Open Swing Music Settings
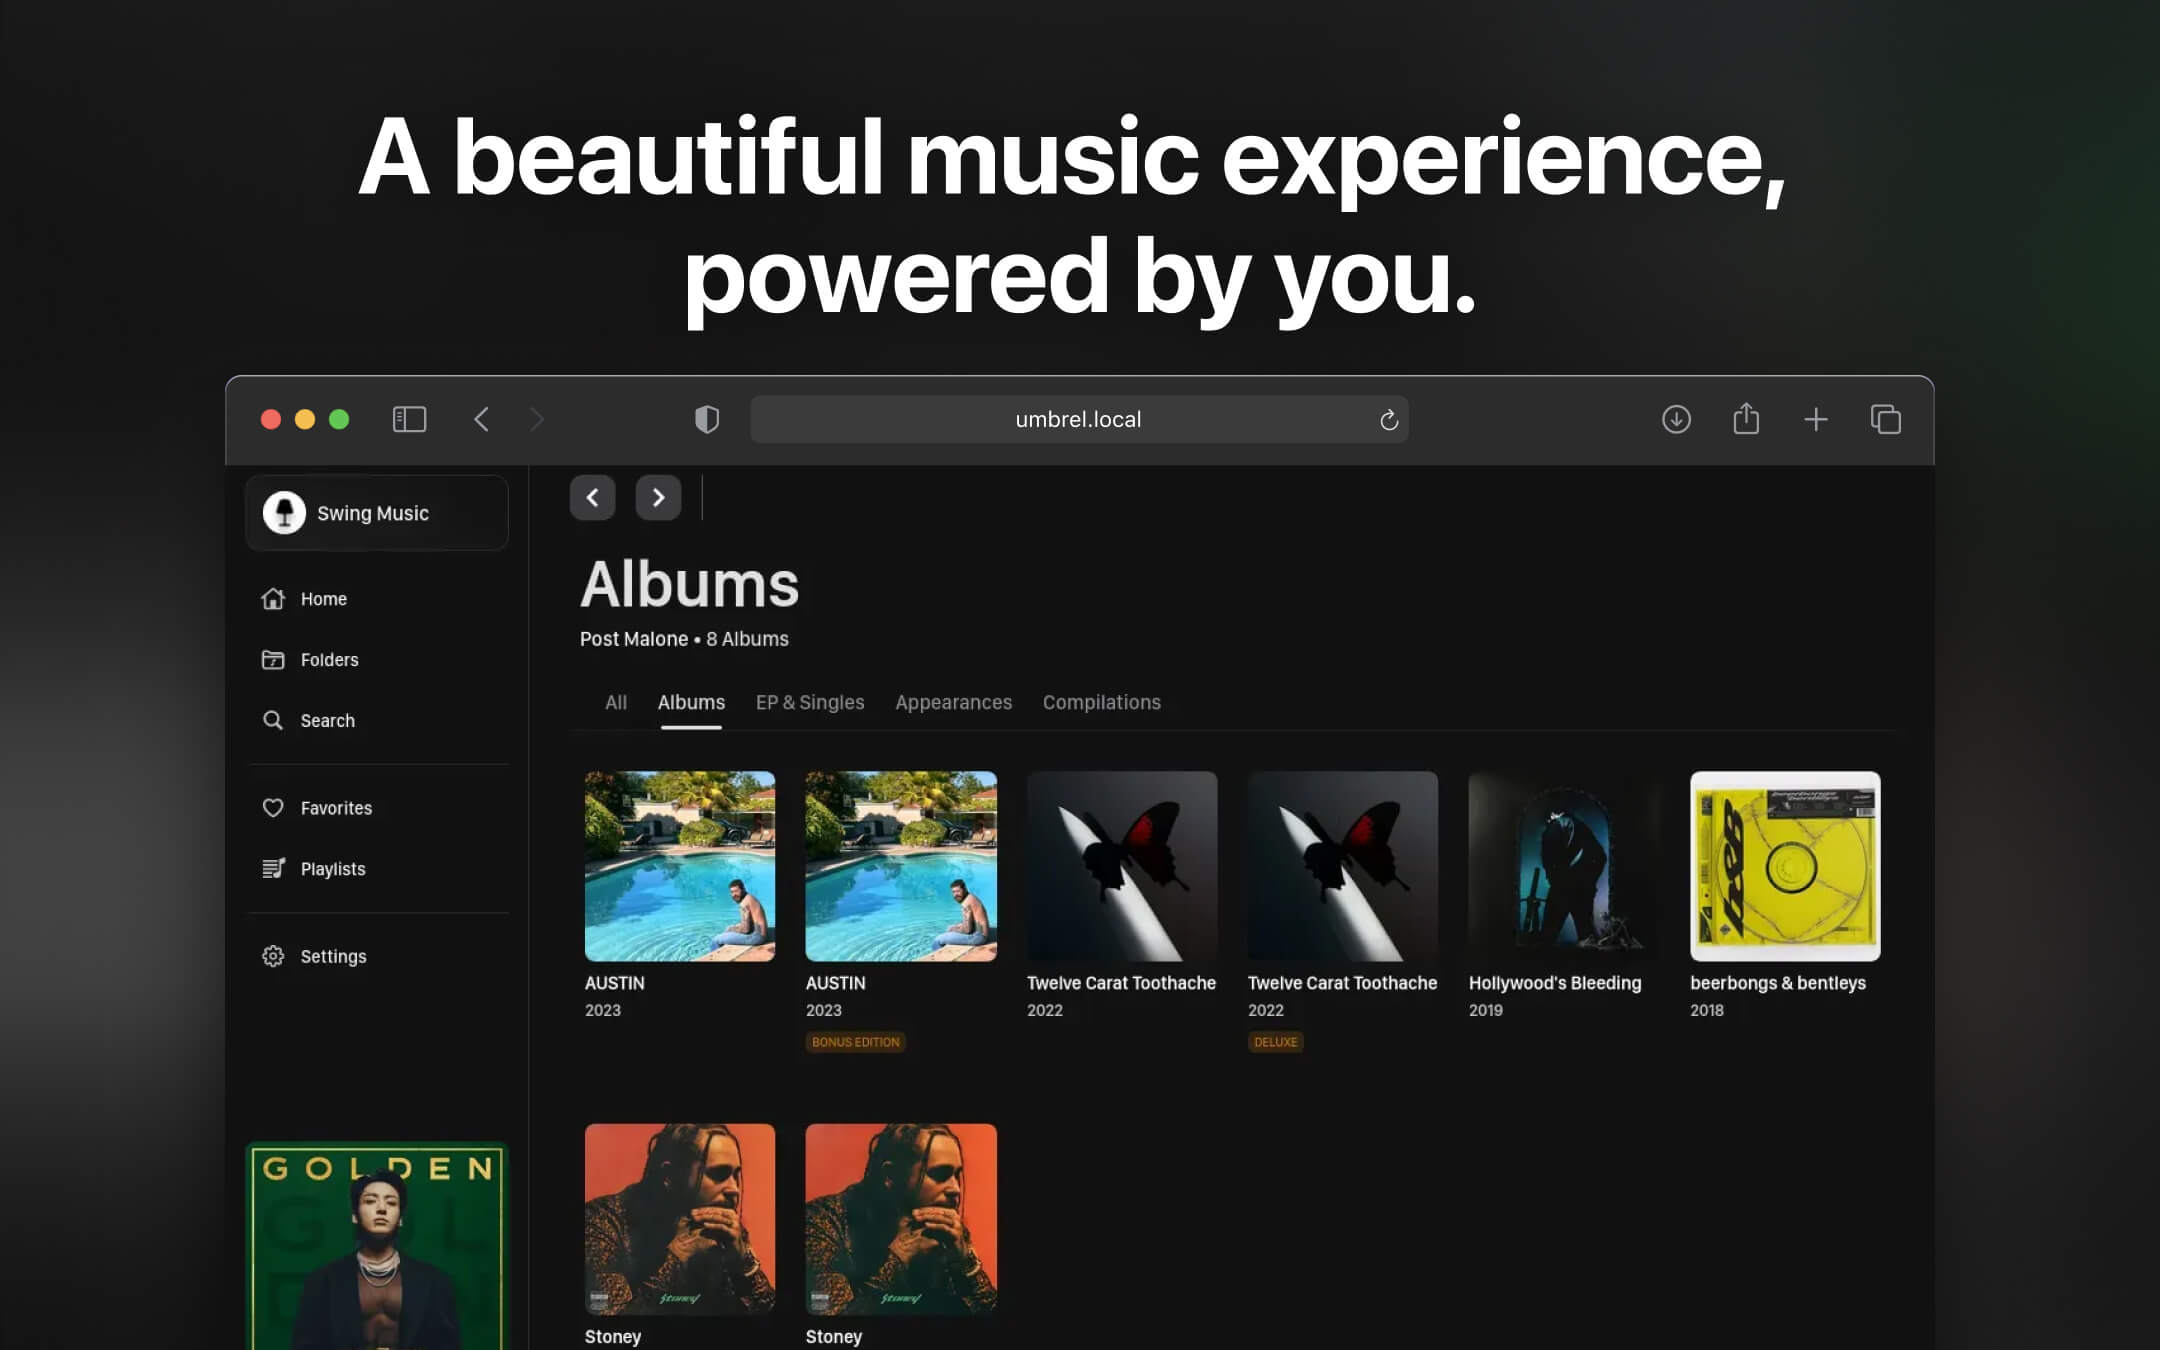 [332, 956]
